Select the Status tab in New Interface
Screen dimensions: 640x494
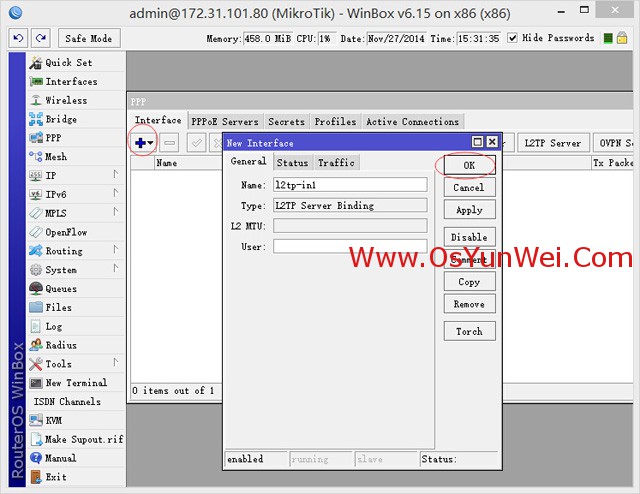292,162
